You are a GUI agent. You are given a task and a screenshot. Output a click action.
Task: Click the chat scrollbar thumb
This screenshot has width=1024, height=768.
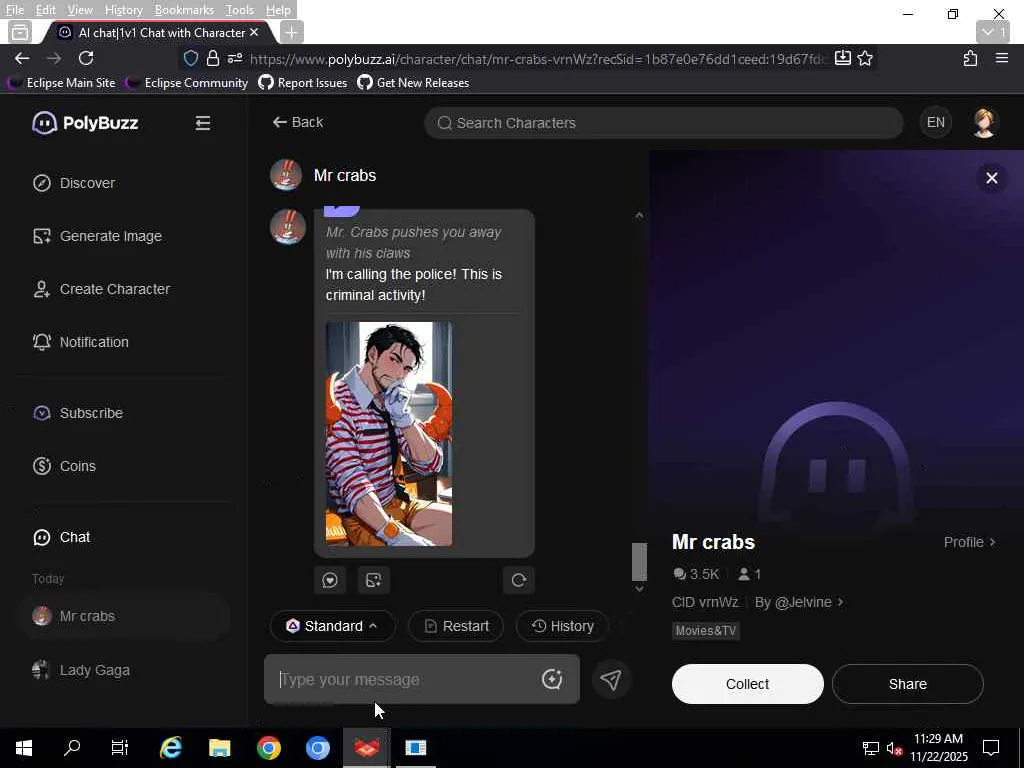pos(639,562)
